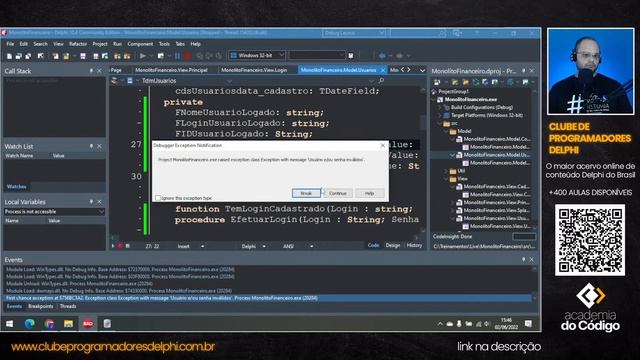
Task: Open the Project menu
Action: pyautogui.click(x=100, y=44)
